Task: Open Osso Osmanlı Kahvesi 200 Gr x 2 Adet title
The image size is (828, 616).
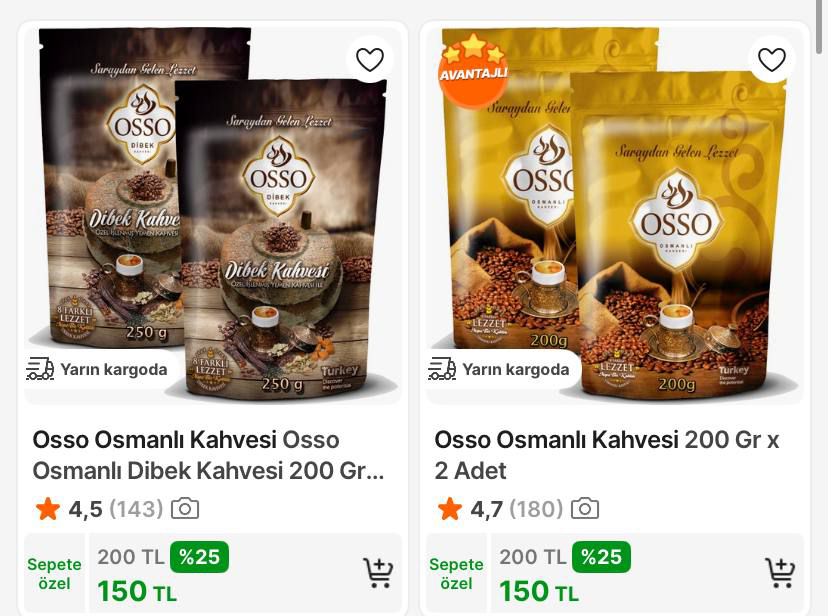Action: coord(607,455)
